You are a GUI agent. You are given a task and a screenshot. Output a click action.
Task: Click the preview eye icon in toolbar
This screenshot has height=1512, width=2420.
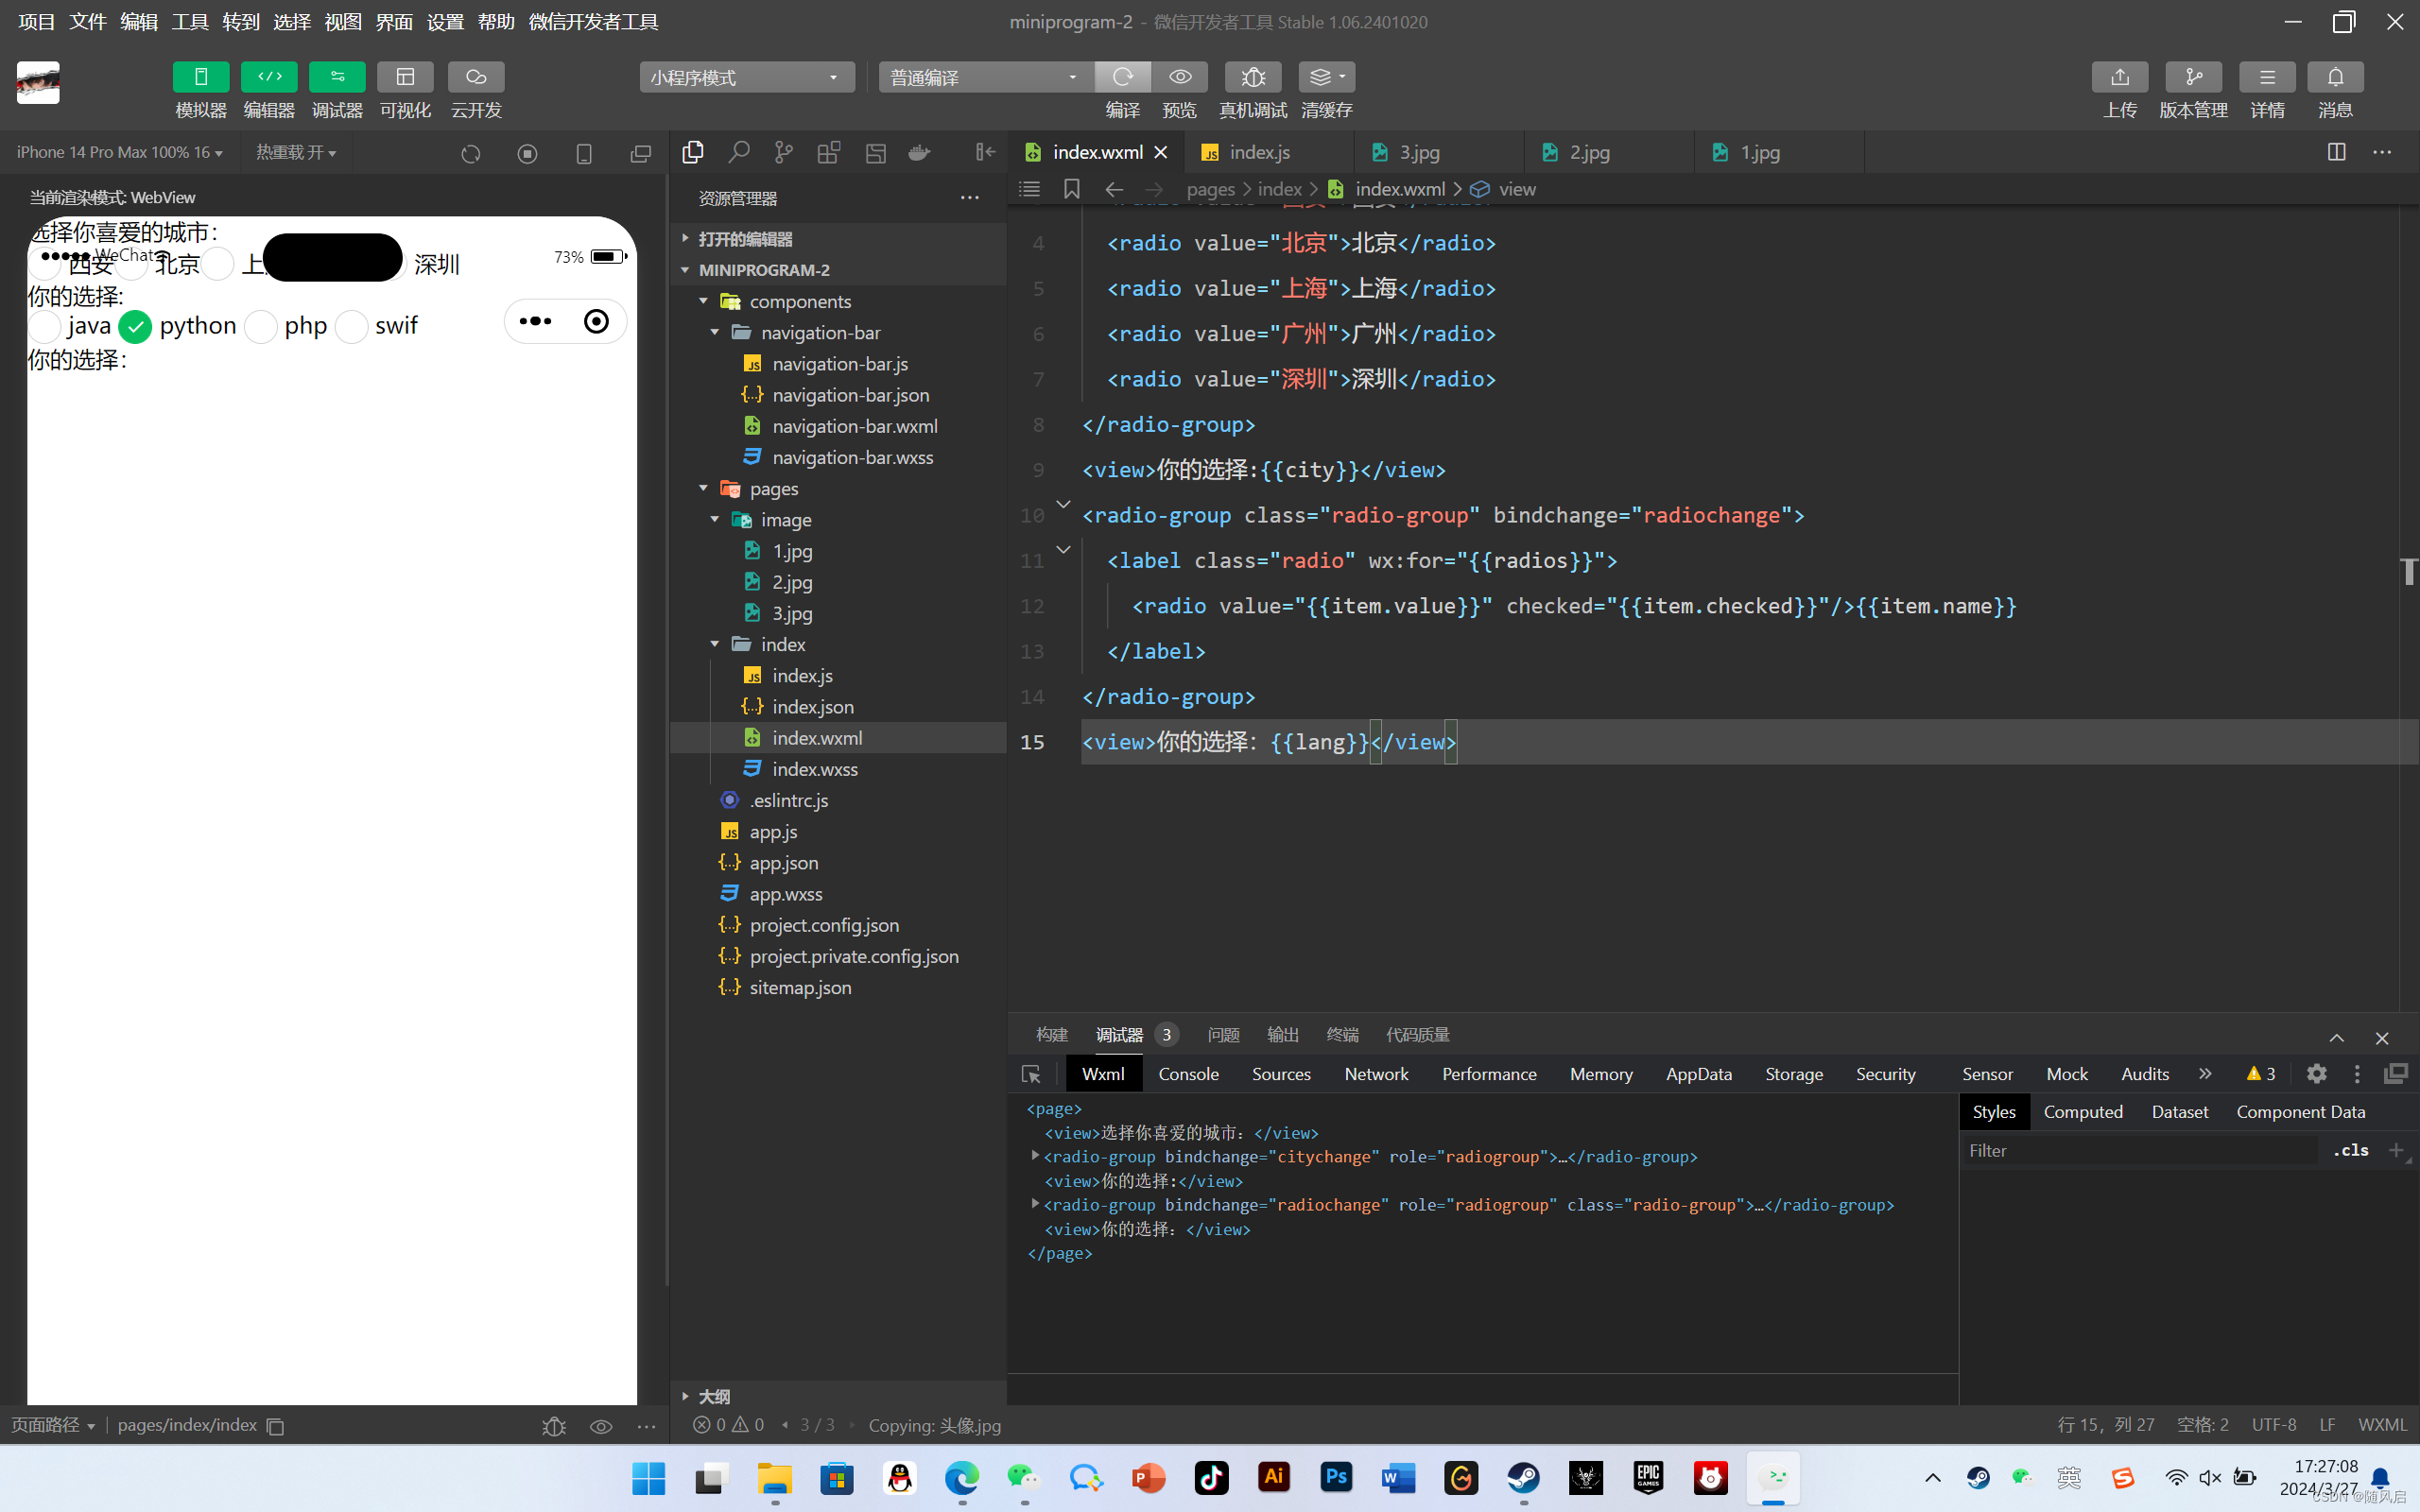1180,77
